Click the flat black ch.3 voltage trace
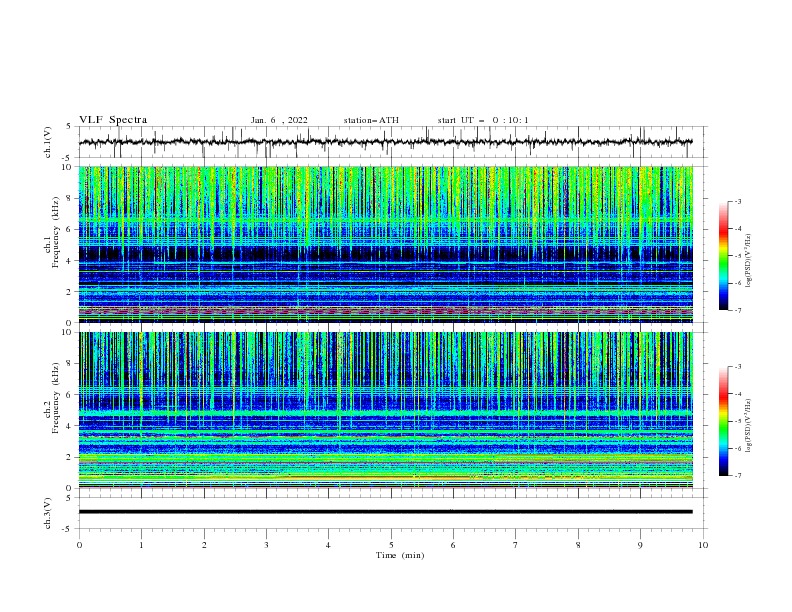792x612 pixels. tap(385, 512)
